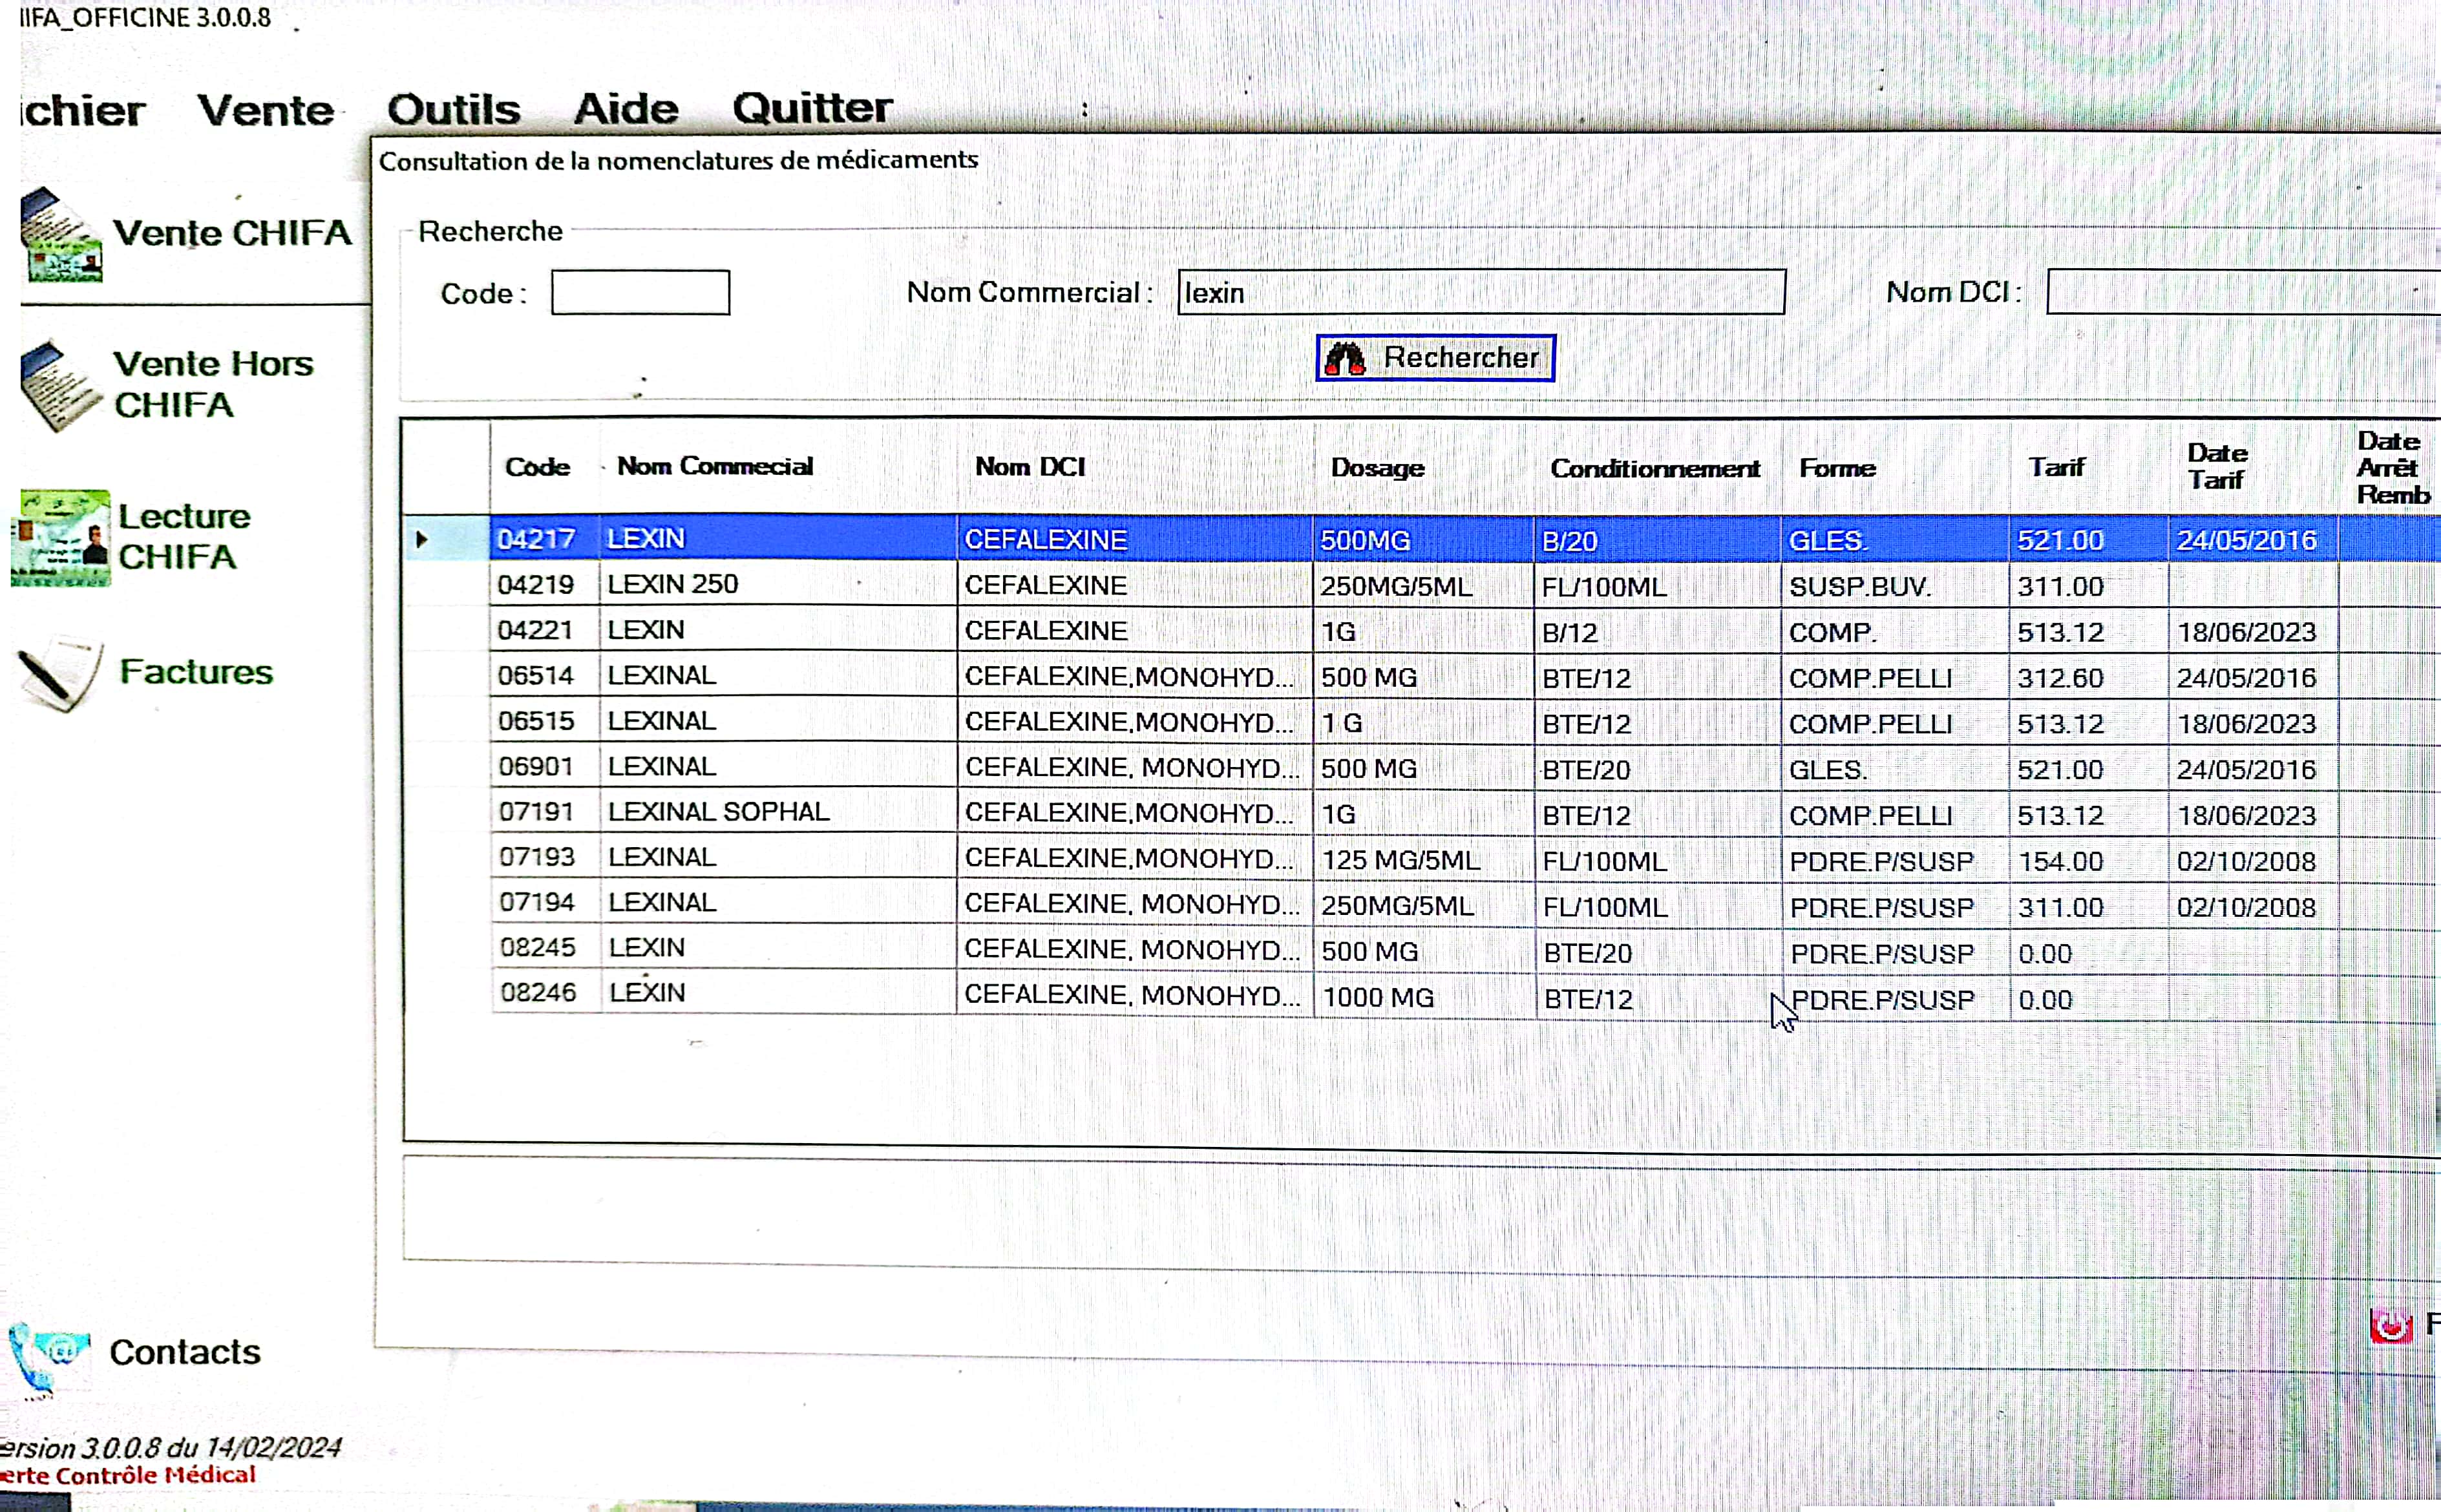
Task: Click the Nom DCI column header
Action: (1030, 467)
